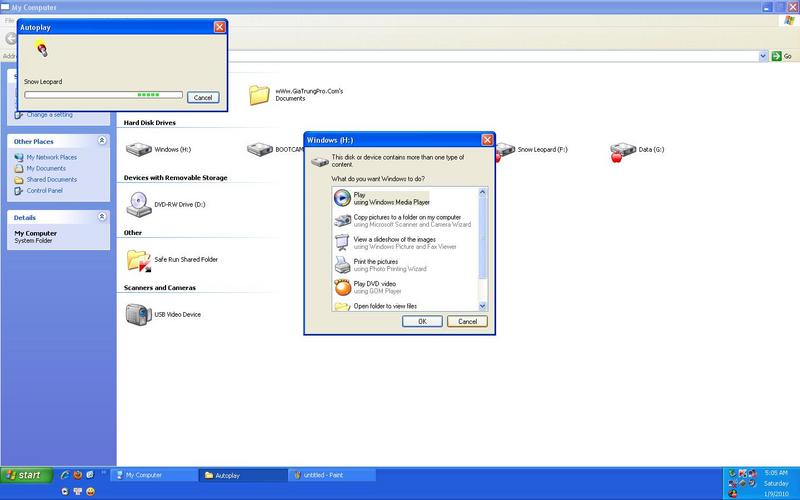The width and height of the screenshot is (800, 500).
Task: Switch to My Computer taskbar button
Action: point(155,475)
